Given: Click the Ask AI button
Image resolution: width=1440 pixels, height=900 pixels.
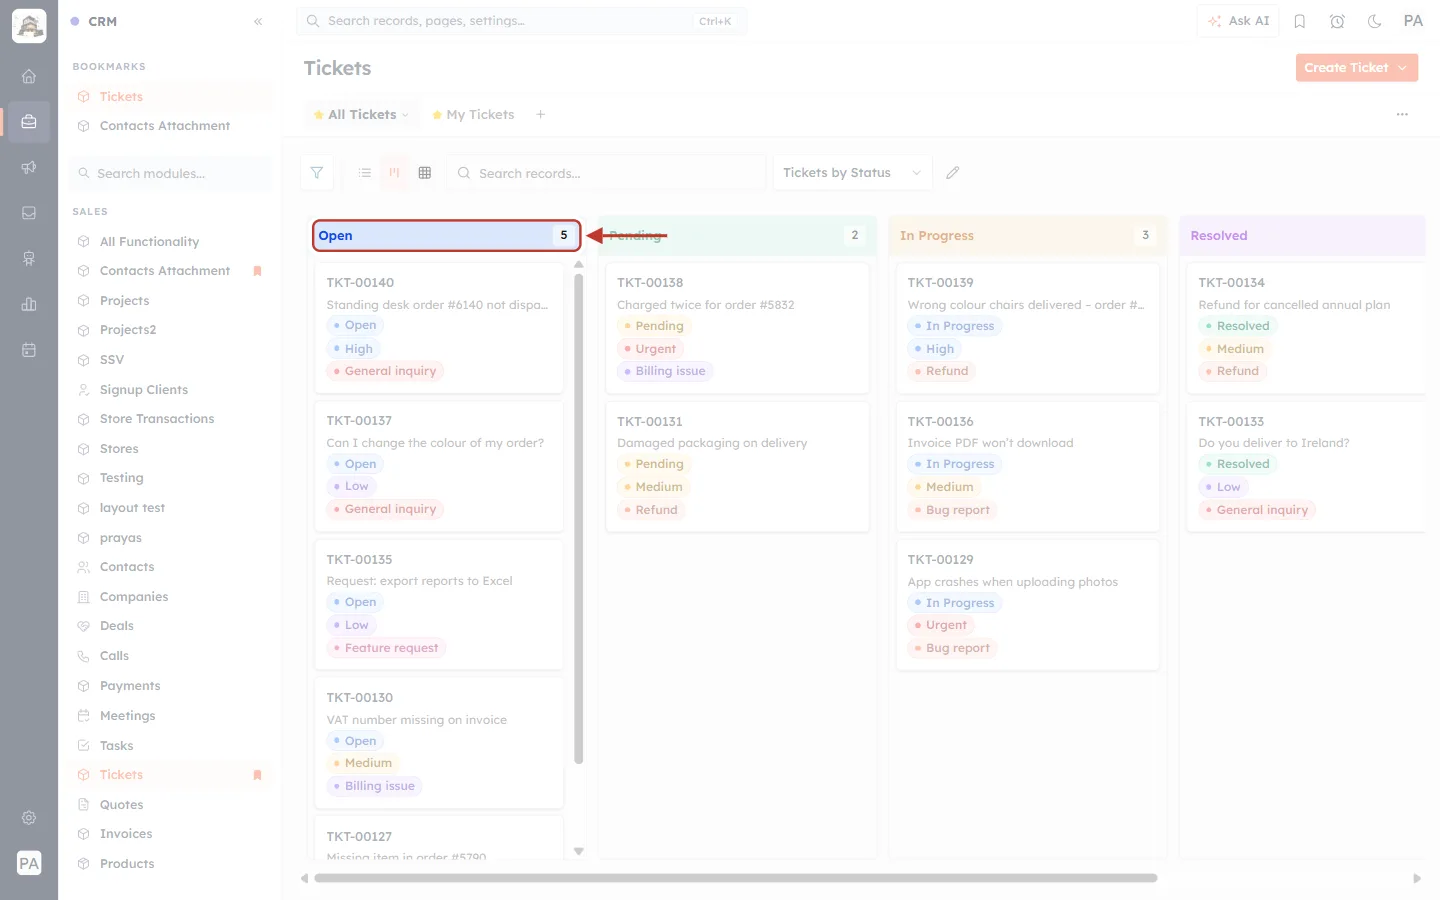Looking at the screenshot, I should click(1238, 21).
